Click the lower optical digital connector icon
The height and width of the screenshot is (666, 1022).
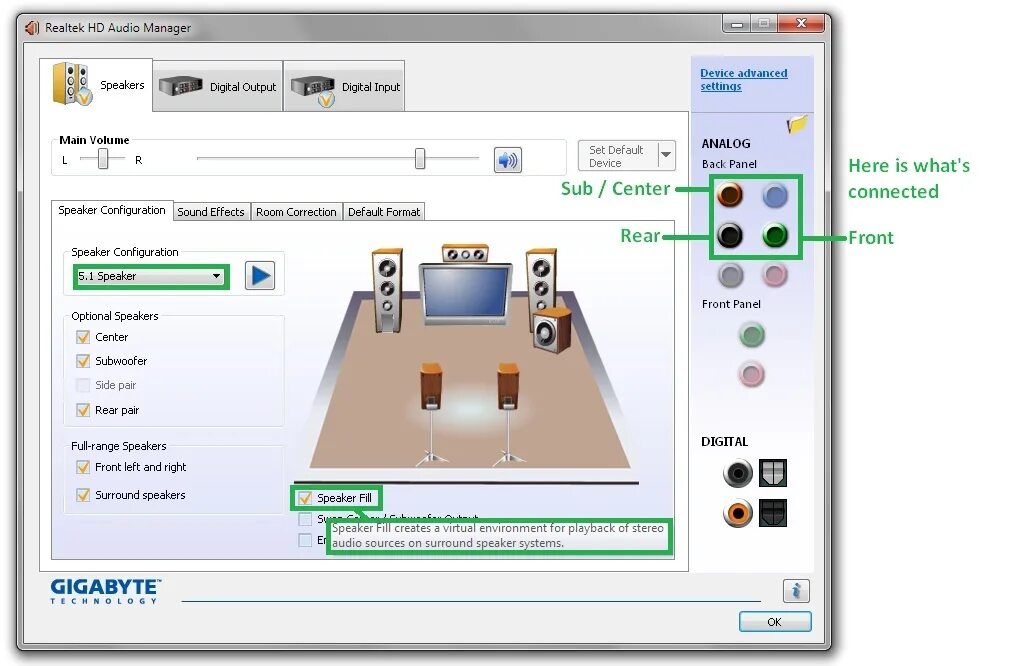tap(773, 513)
